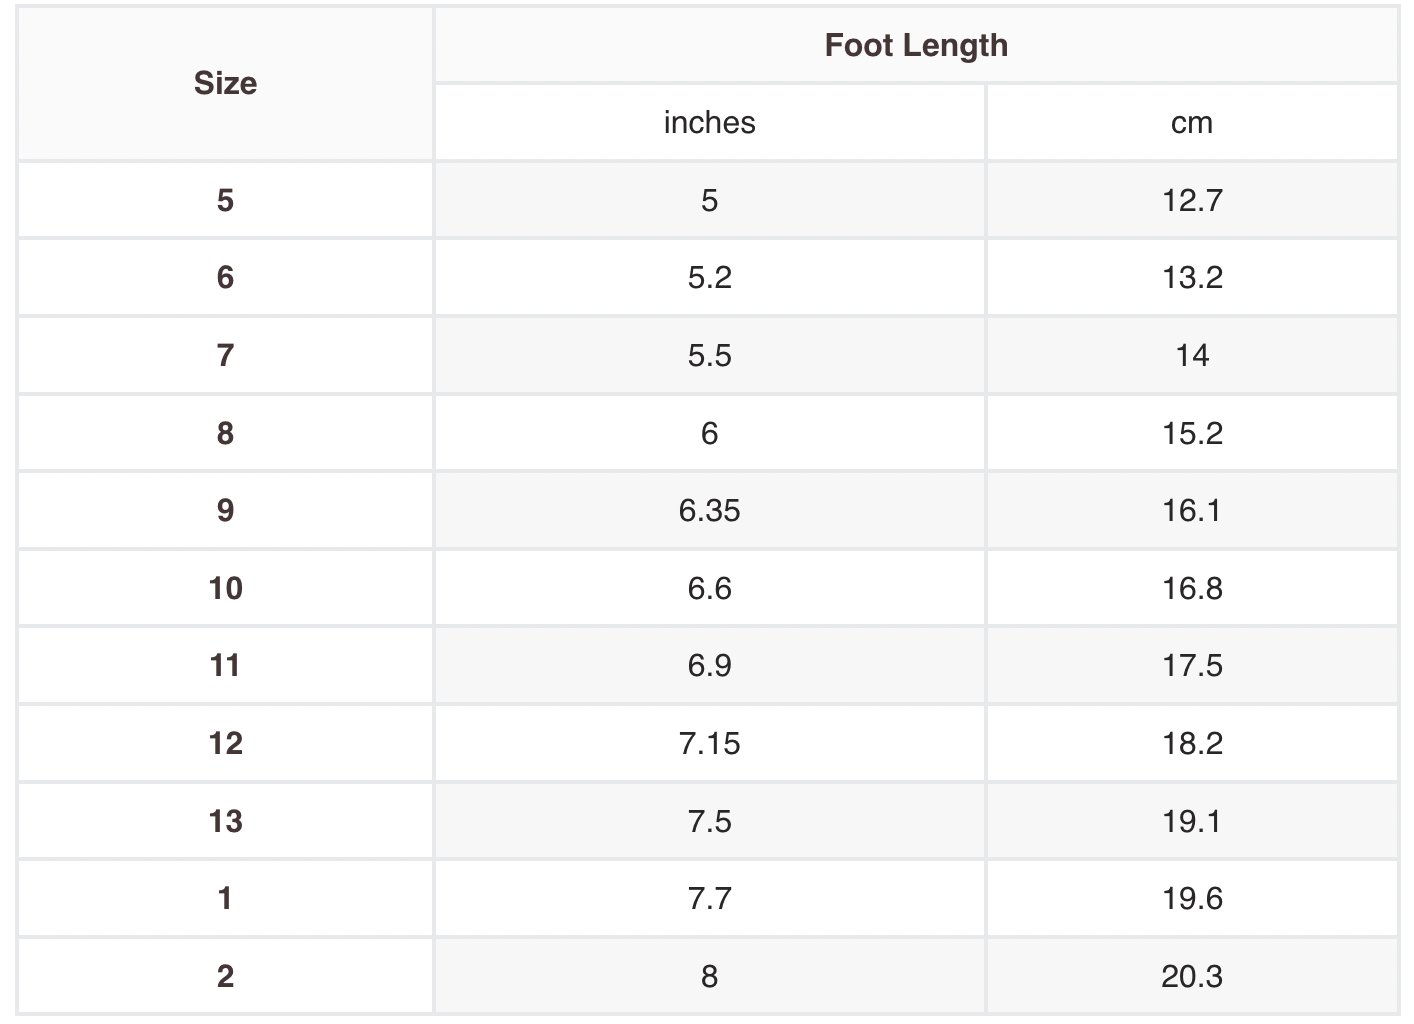This screenshot has height=1024, width=1414.
Task: Click the 17.5 cm cell
Action: pyautogui.click(x=1192, y=665)
